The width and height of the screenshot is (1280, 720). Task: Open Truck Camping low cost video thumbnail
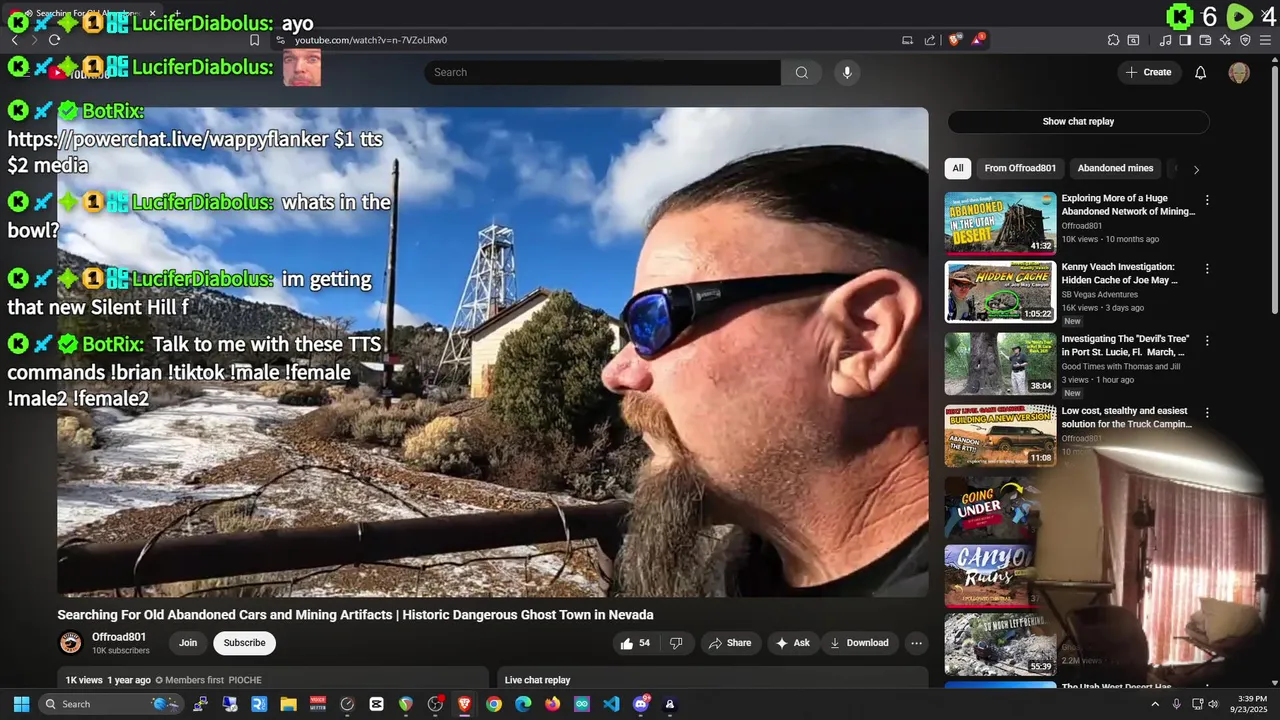tap(1000, 436)
